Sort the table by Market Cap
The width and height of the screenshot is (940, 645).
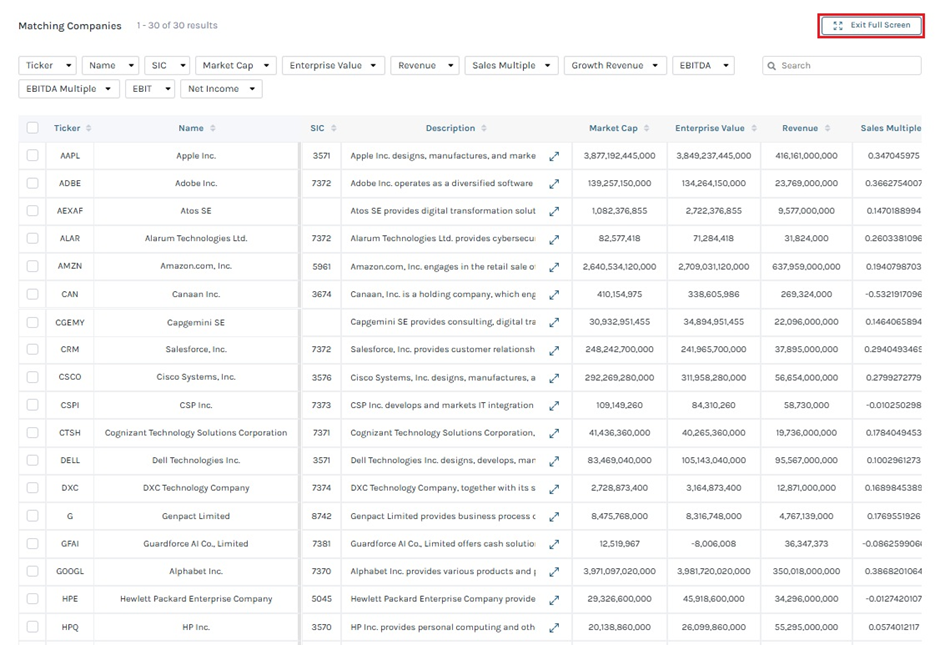pyautogui.click(x=613, y=128)
